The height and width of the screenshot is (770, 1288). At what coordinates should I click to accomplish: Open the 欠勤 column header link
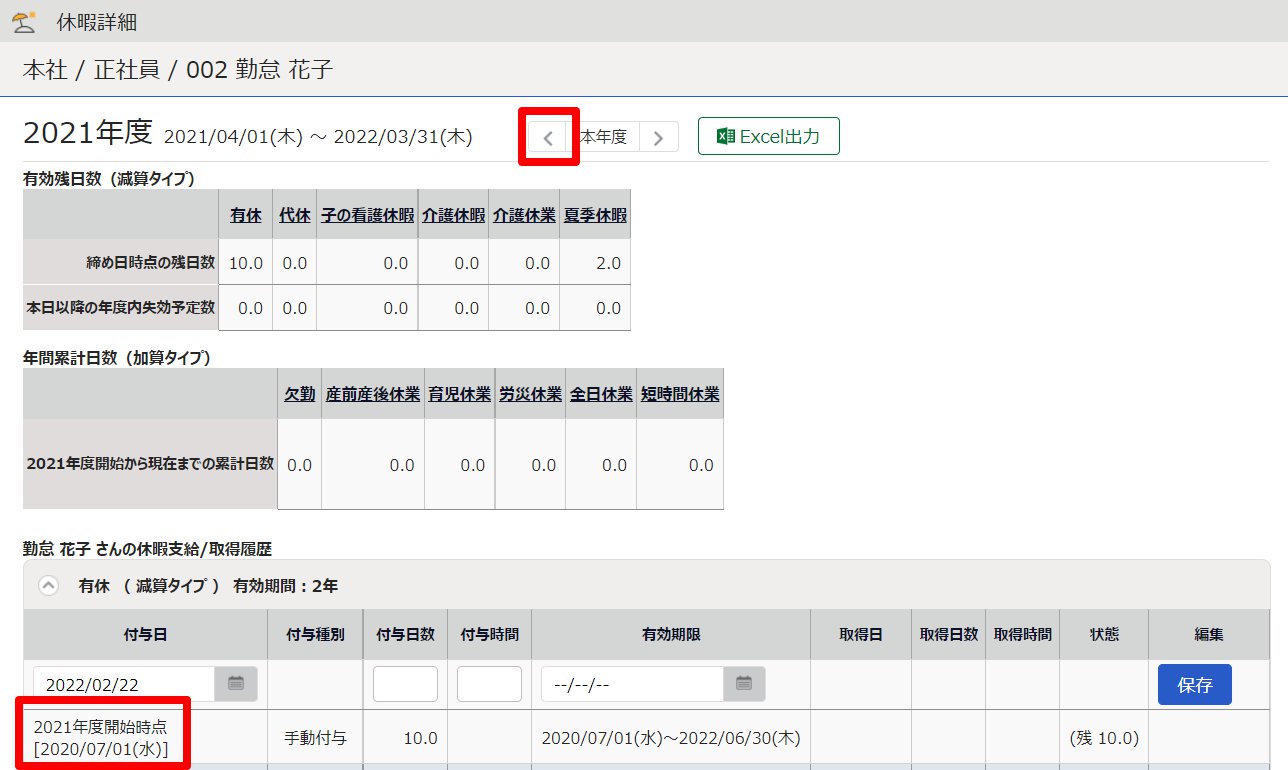pyautogui.click(x=299, y=394)
